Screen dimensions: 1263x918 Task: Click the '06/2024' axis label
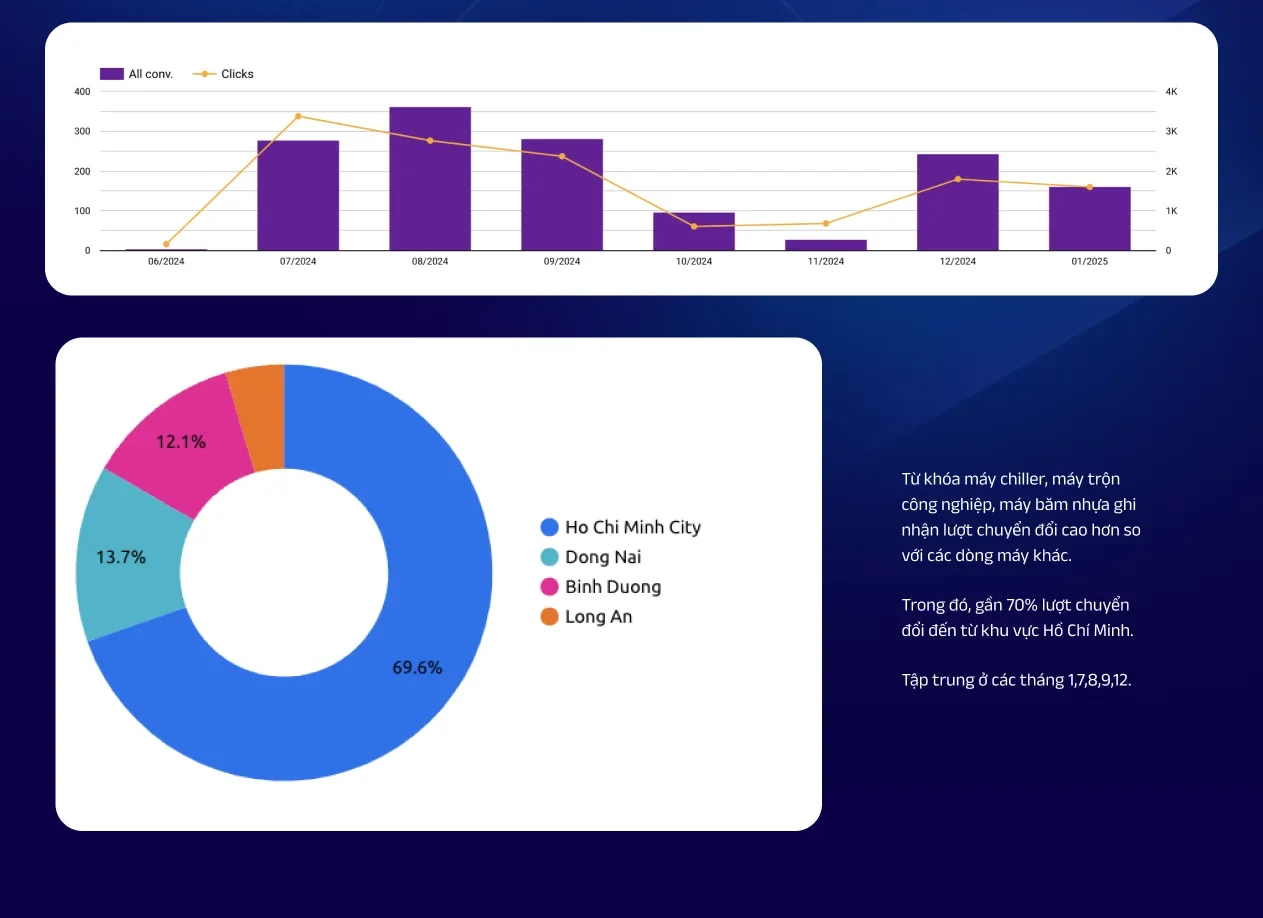click(x=166, y=261)
